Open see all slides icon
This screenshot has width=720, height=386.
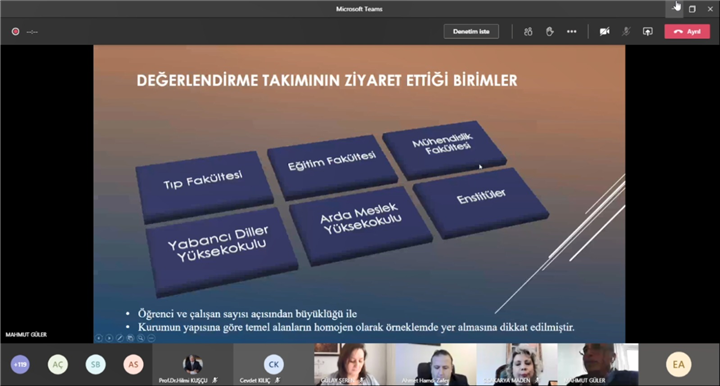pyautogui.click(x=130, y=338)
